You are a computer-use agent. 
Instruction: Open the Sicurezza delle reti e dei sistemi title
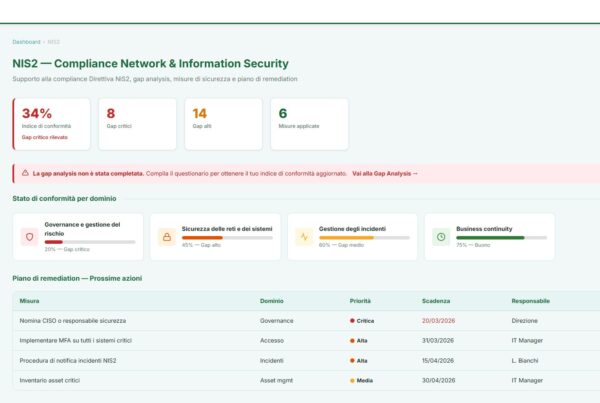tap(227, 229)
